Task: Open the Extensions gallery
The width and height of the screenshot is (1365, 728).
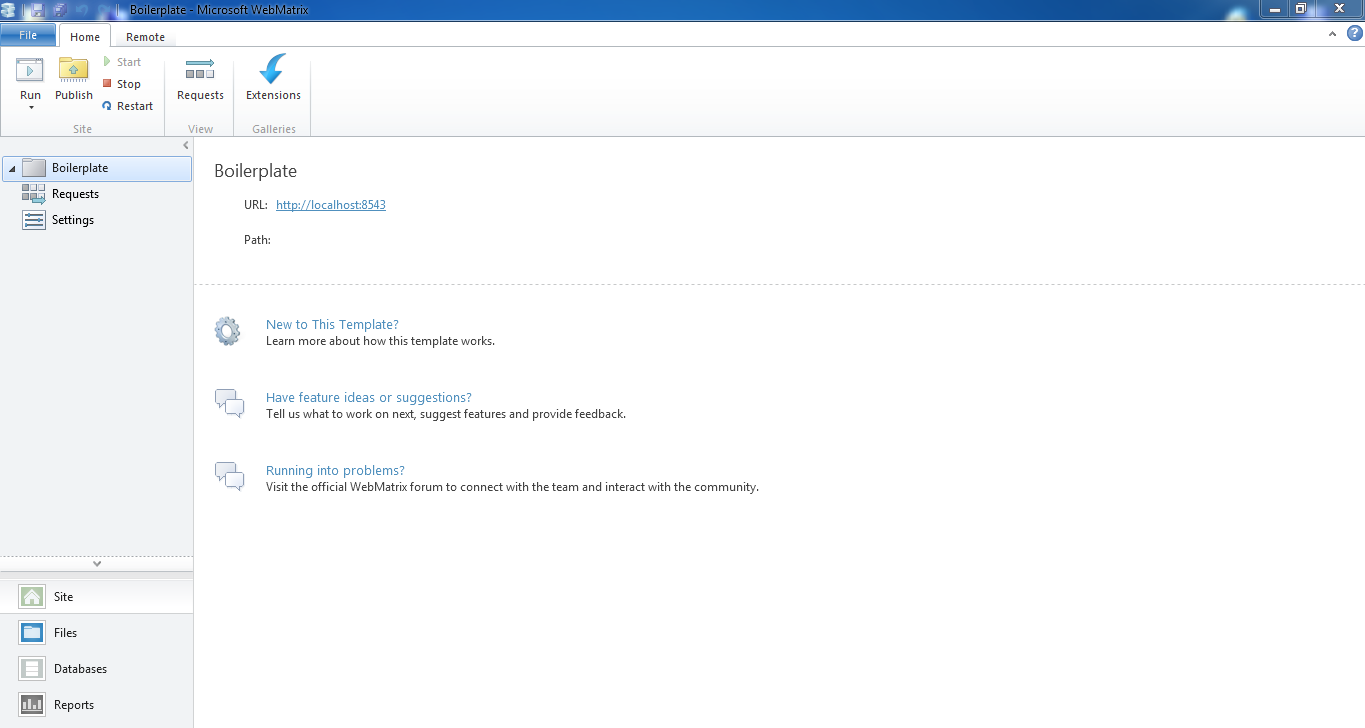Action: (273, 70)
